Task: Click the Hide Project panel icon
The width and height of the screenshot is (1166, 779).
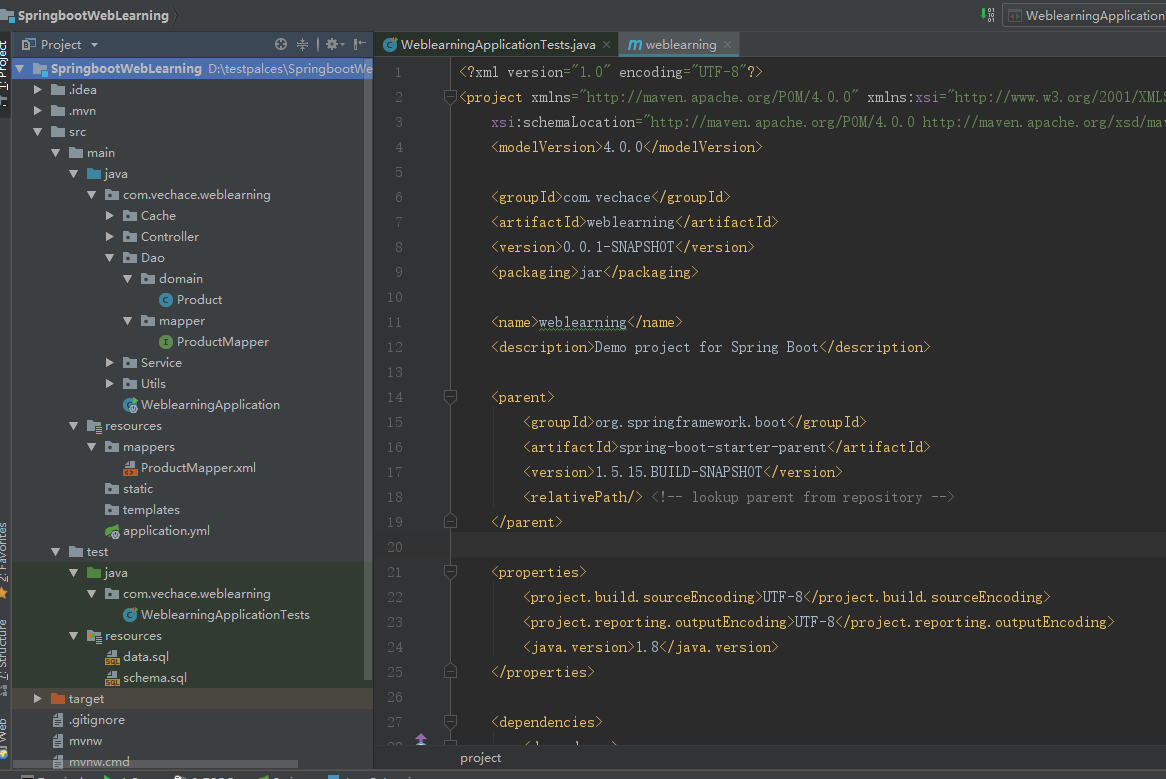Action: [359, 44]
